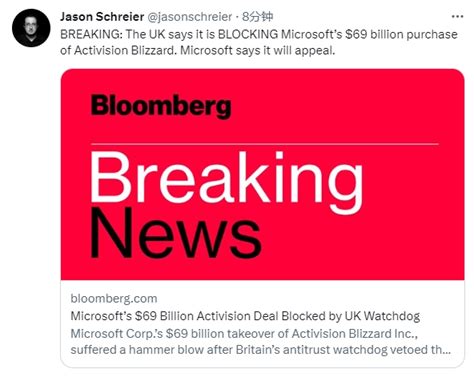Screen dimensions: 474x377
Task: Click Jason Schreier's round profile avatar
Action: (x=31, y=28)
